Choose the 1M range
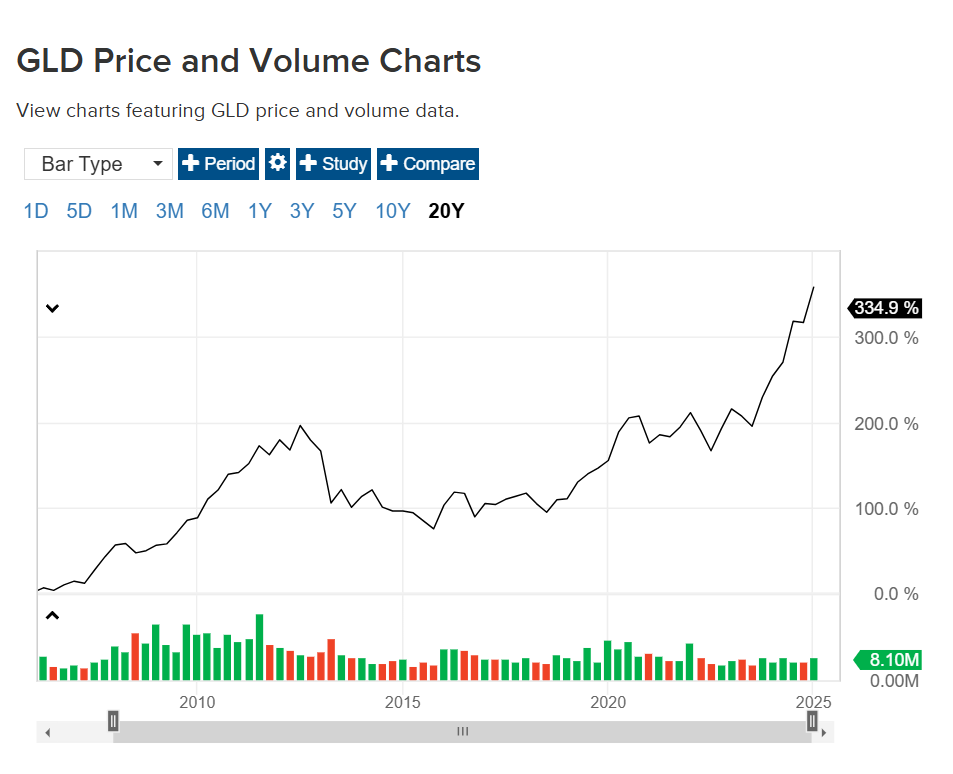 [x=124, y=211]
